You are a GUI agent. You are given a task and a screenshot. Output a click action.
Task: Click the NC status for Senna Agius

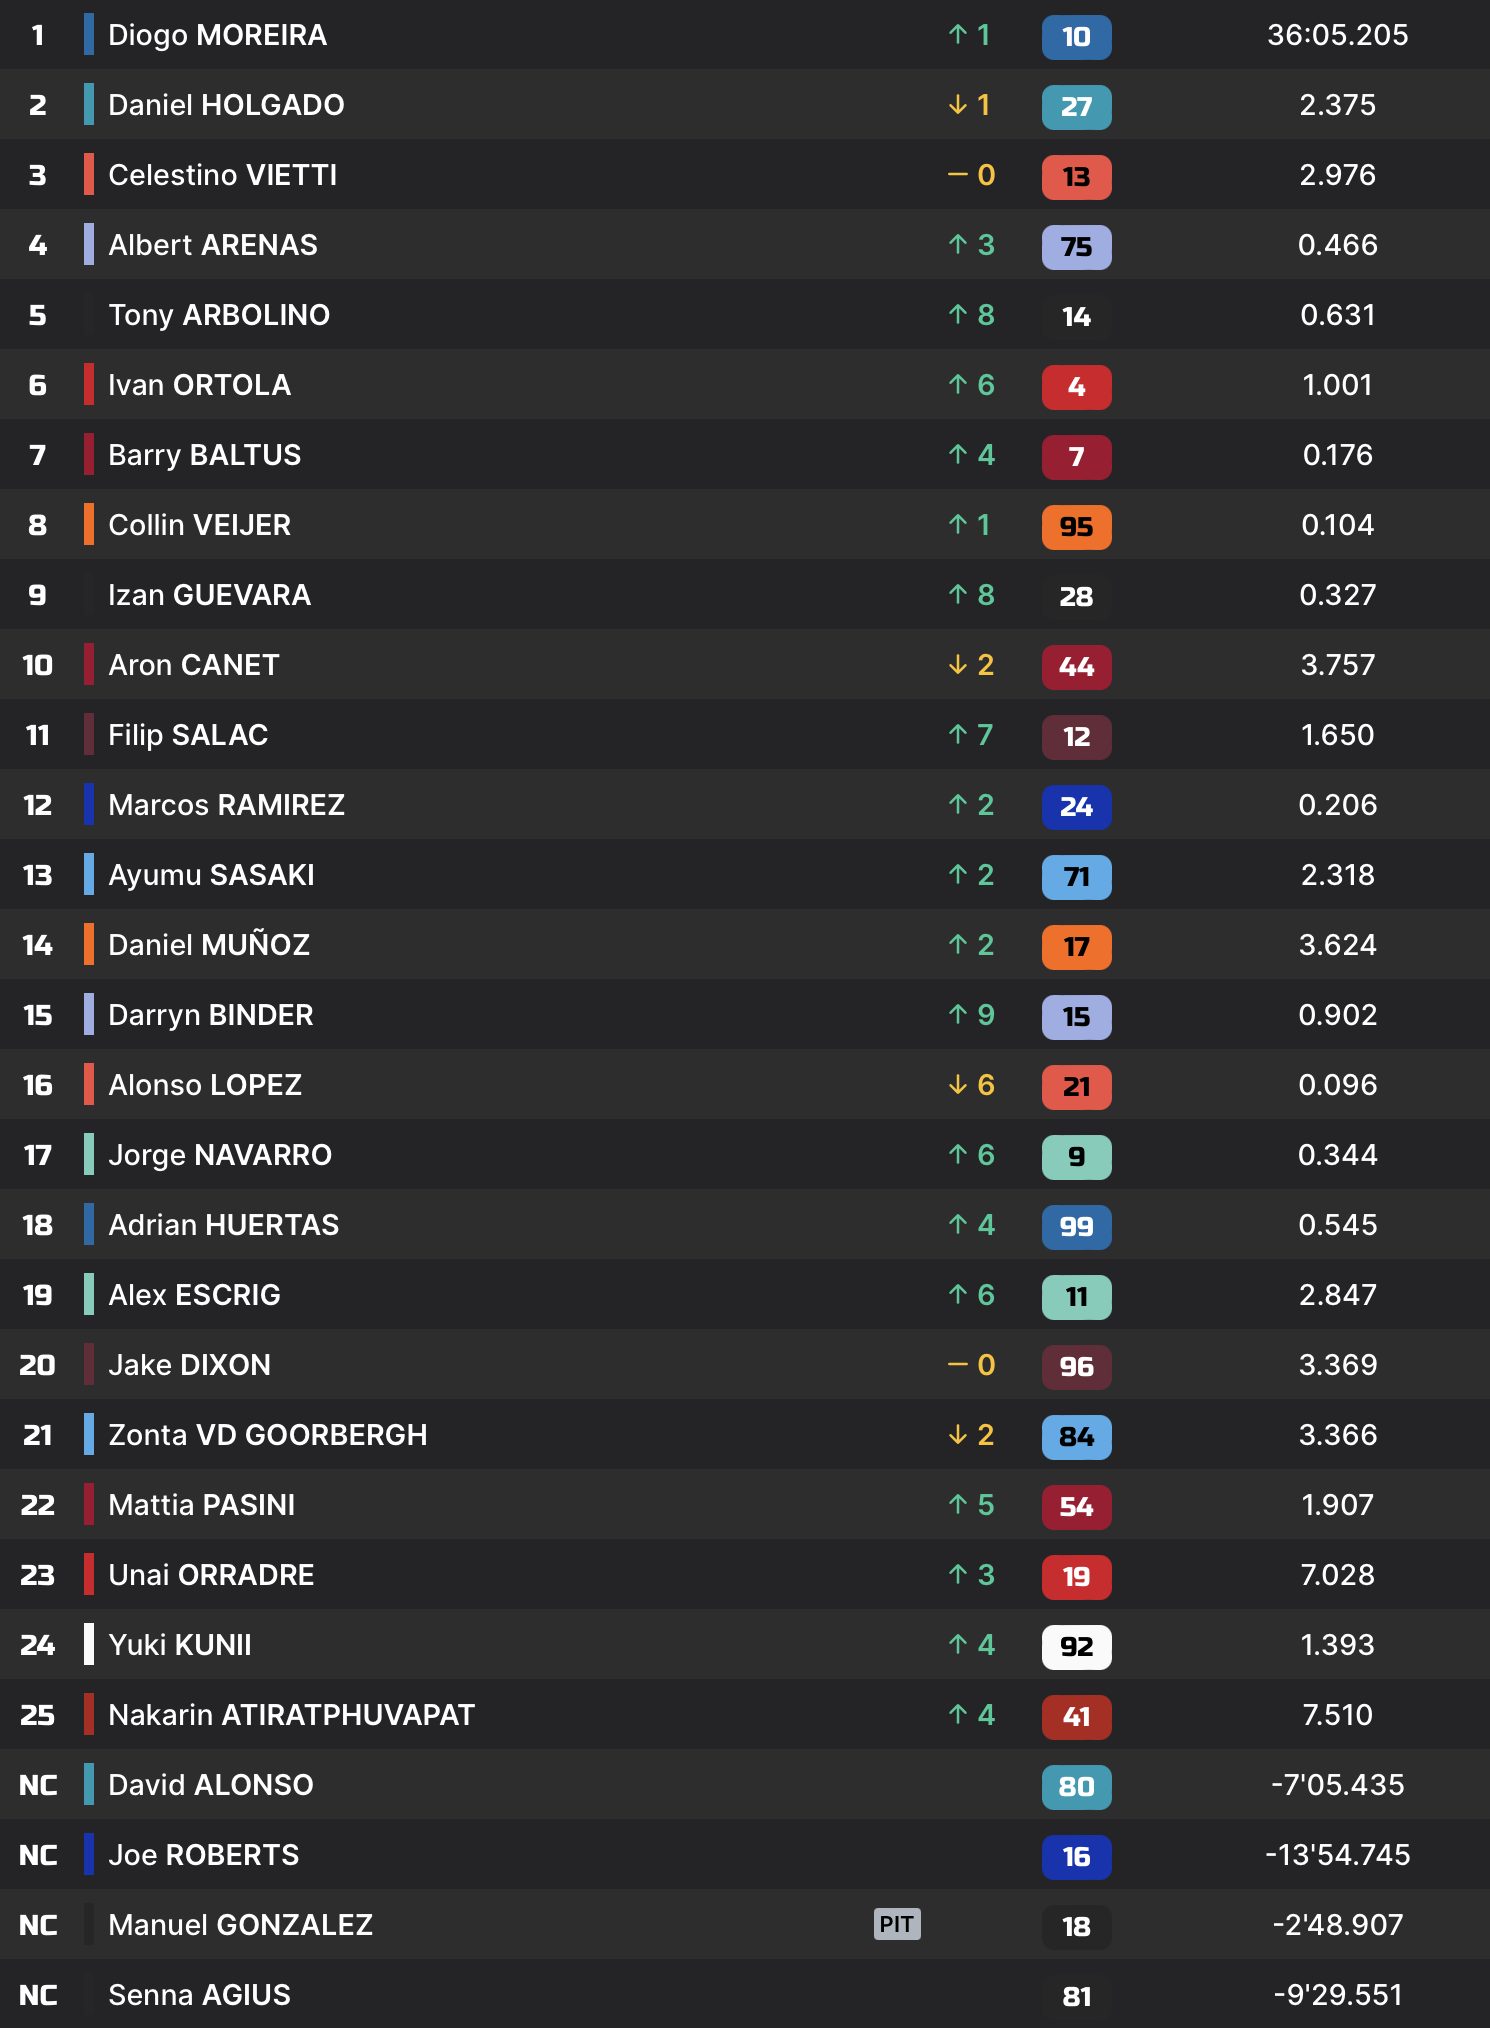pyautogui.click(x=38, y=1995)
